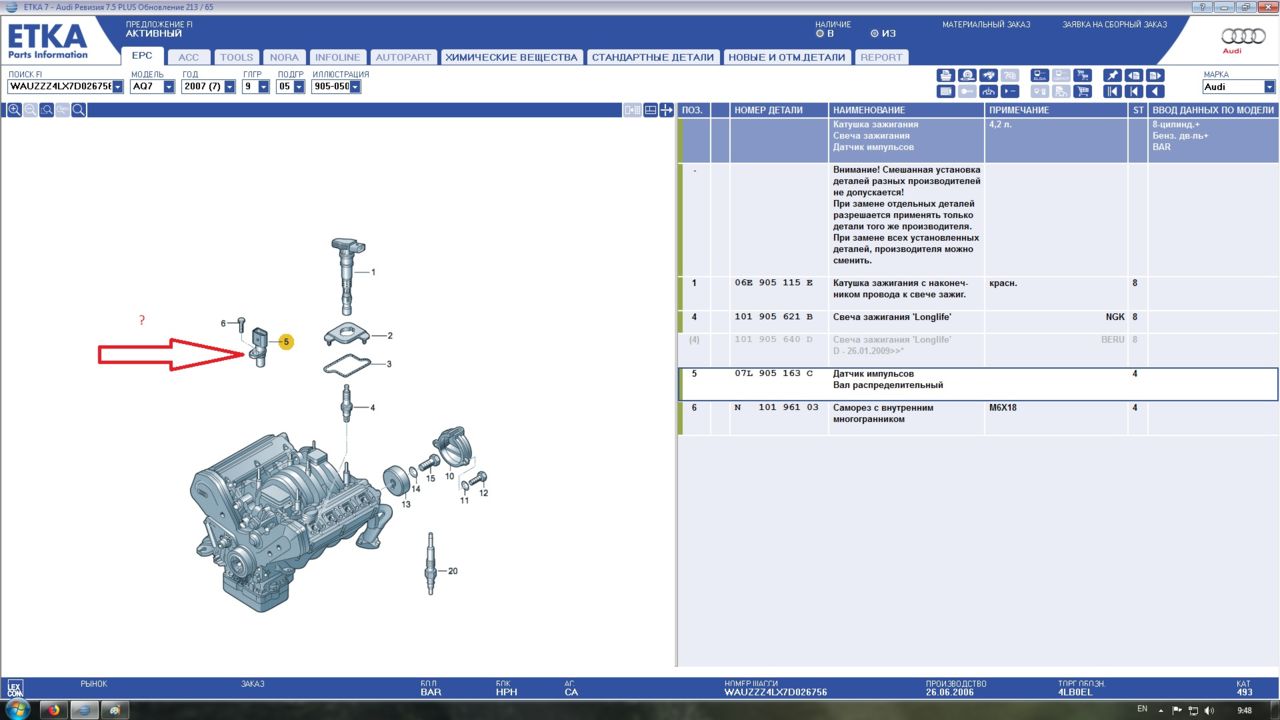Image resolution: width=1280 pixels, height=720 pixels.
Task: Click the single left arrow navigation icon
Action: coord(1155,91)
